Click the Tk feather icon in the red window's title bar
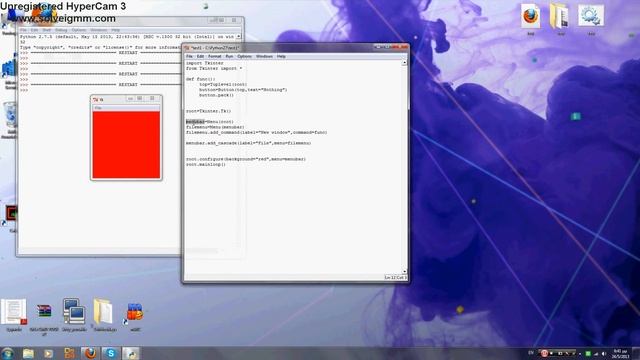This screenshot has height=360, width=640. pyautogui.click(x=96, y=99)
